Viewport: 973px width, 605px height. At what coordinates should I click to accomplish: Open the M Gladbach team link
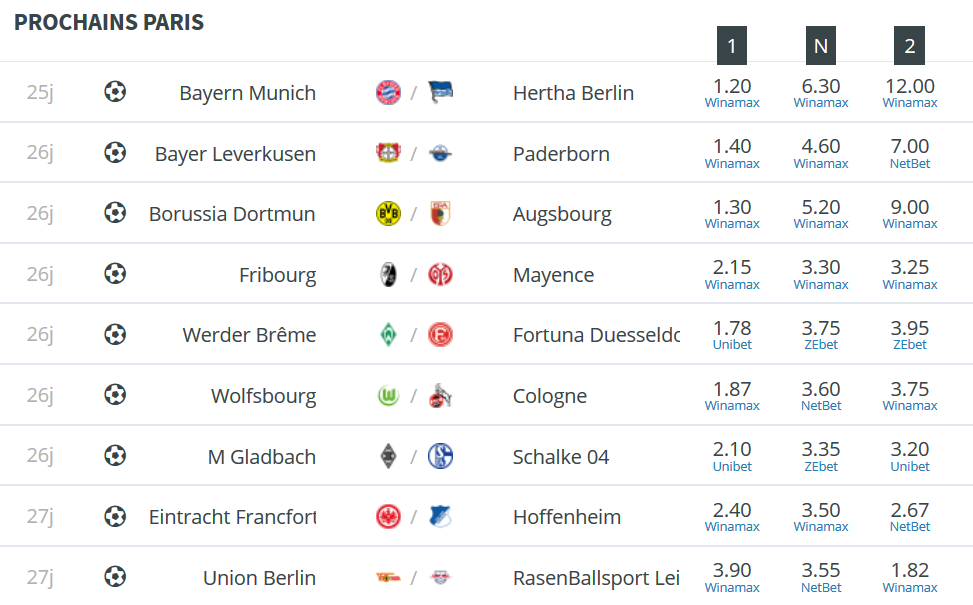[x=262, y=457]
